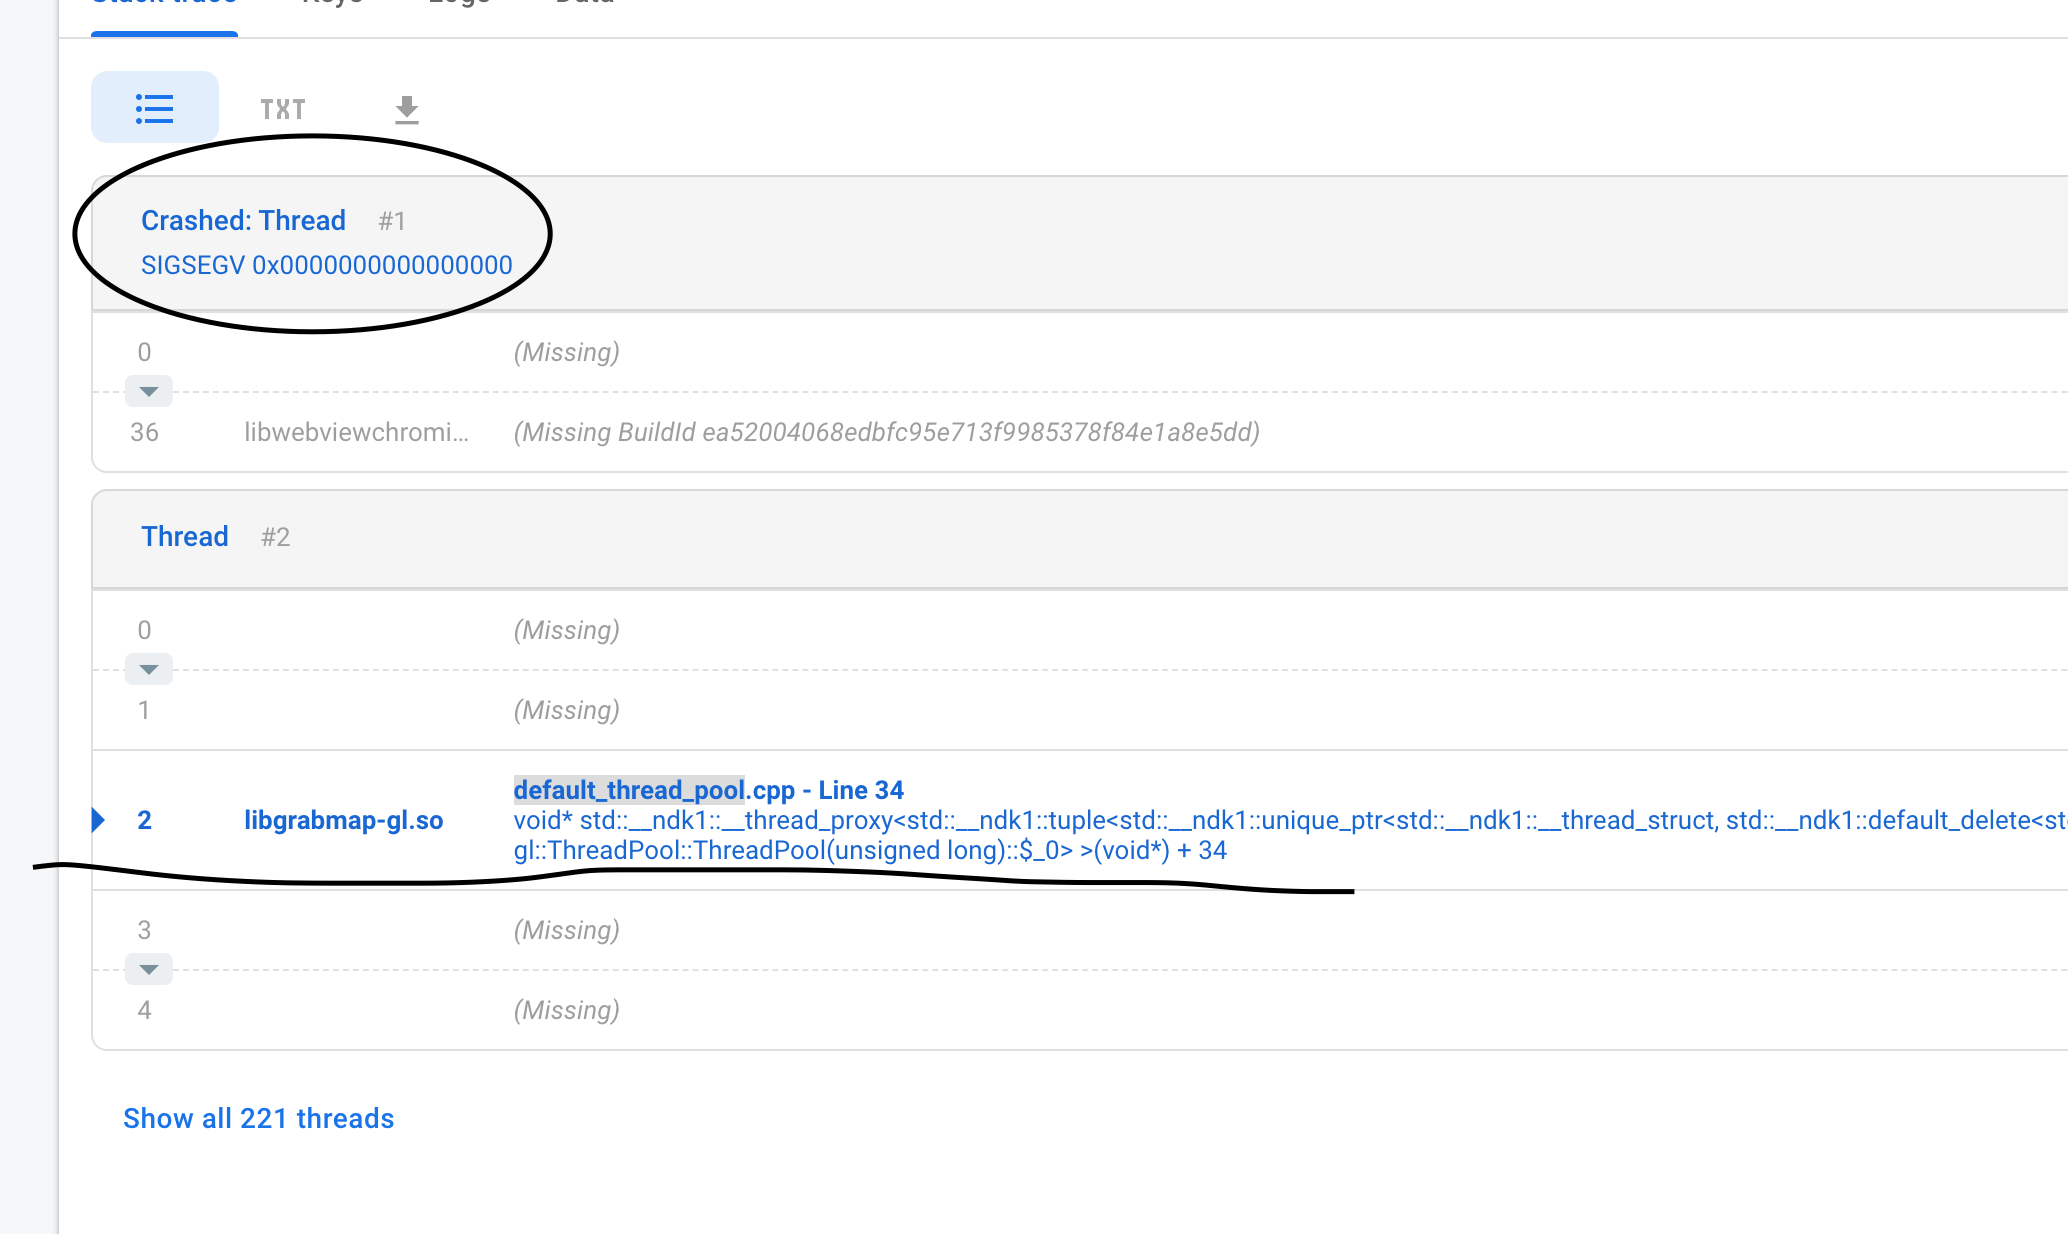Click the libwebviewchromi... library name in frame 36

click(356, 432)
